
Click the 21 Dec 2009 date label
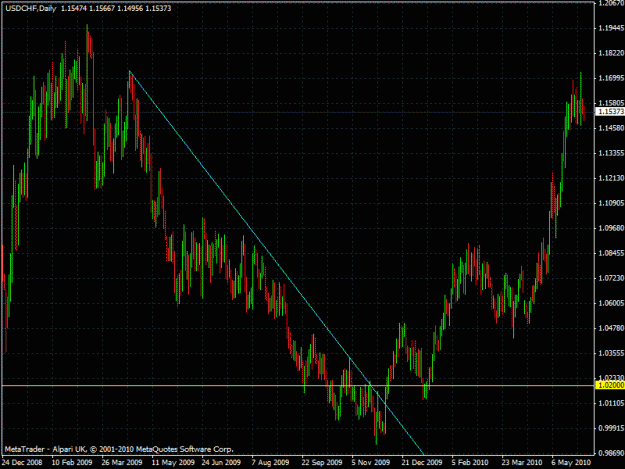coord(422,463)
